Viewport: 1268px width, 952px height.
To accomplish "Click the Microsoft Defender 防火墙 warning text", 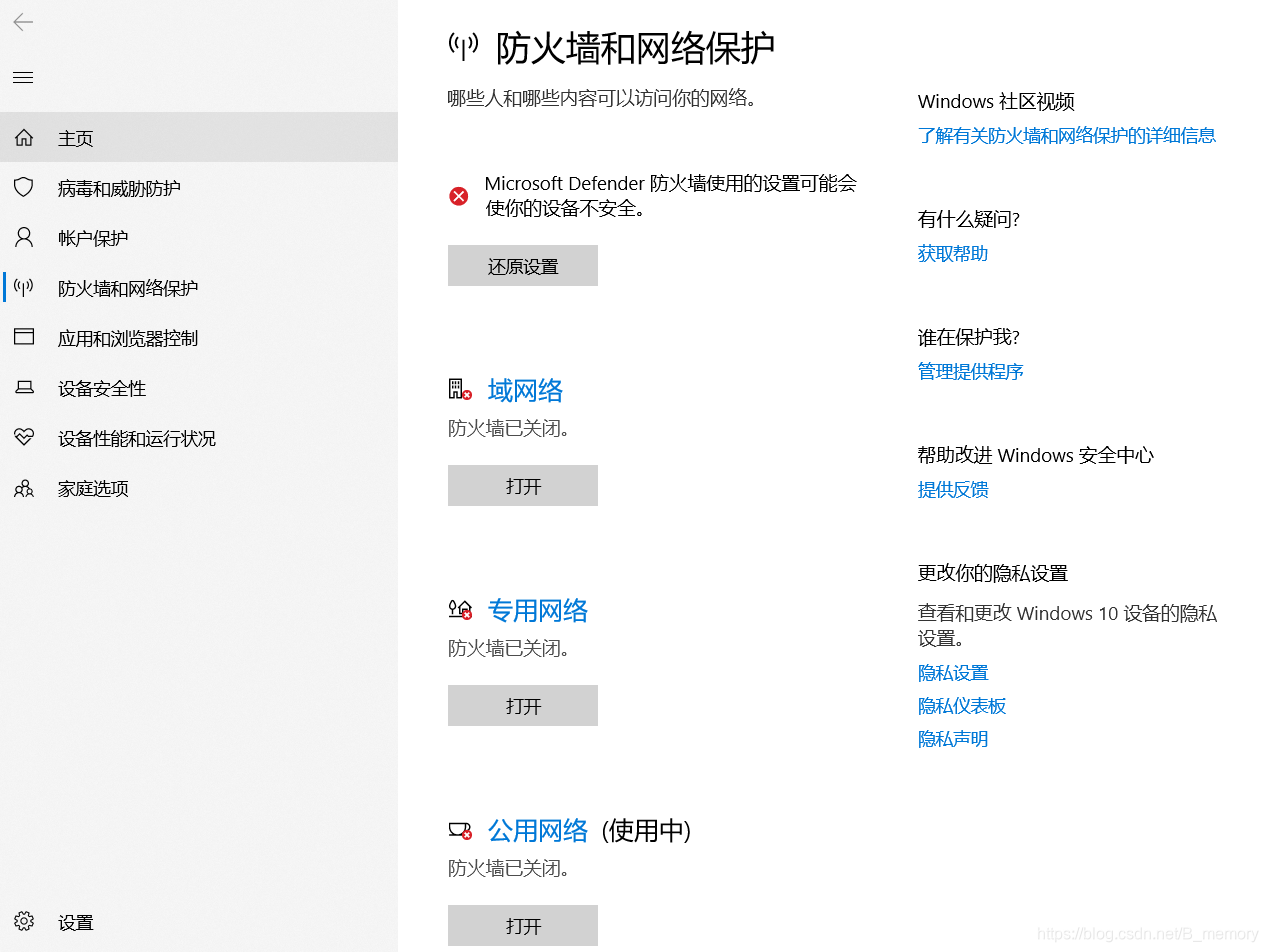I will click(671, 196).
